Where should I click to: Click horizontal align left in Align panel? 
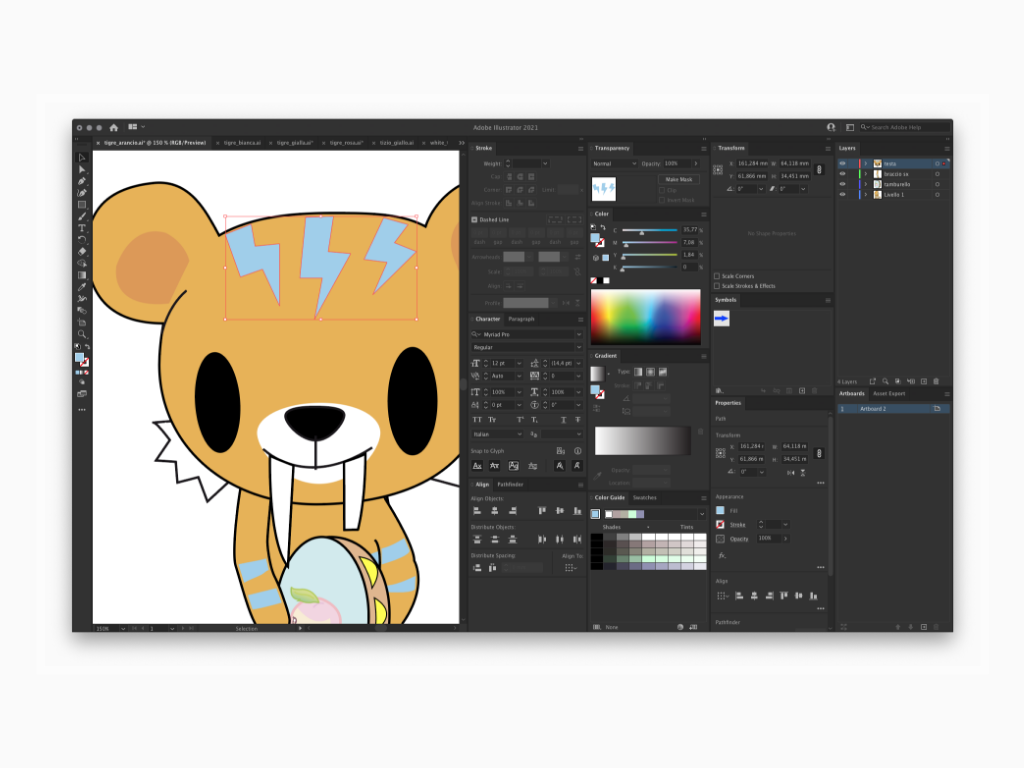click(x=477, y=511)
